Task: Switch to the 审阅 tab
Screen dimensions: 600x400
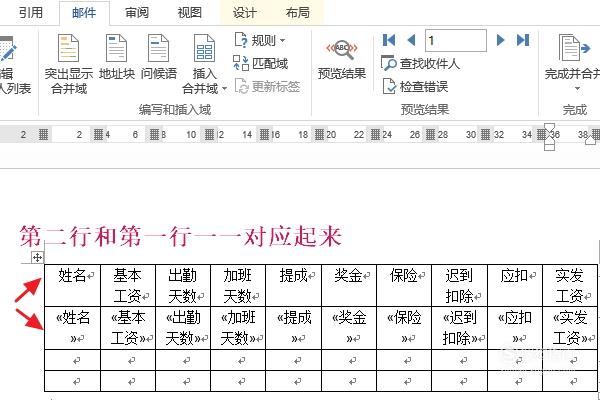Action: (137, 13)
